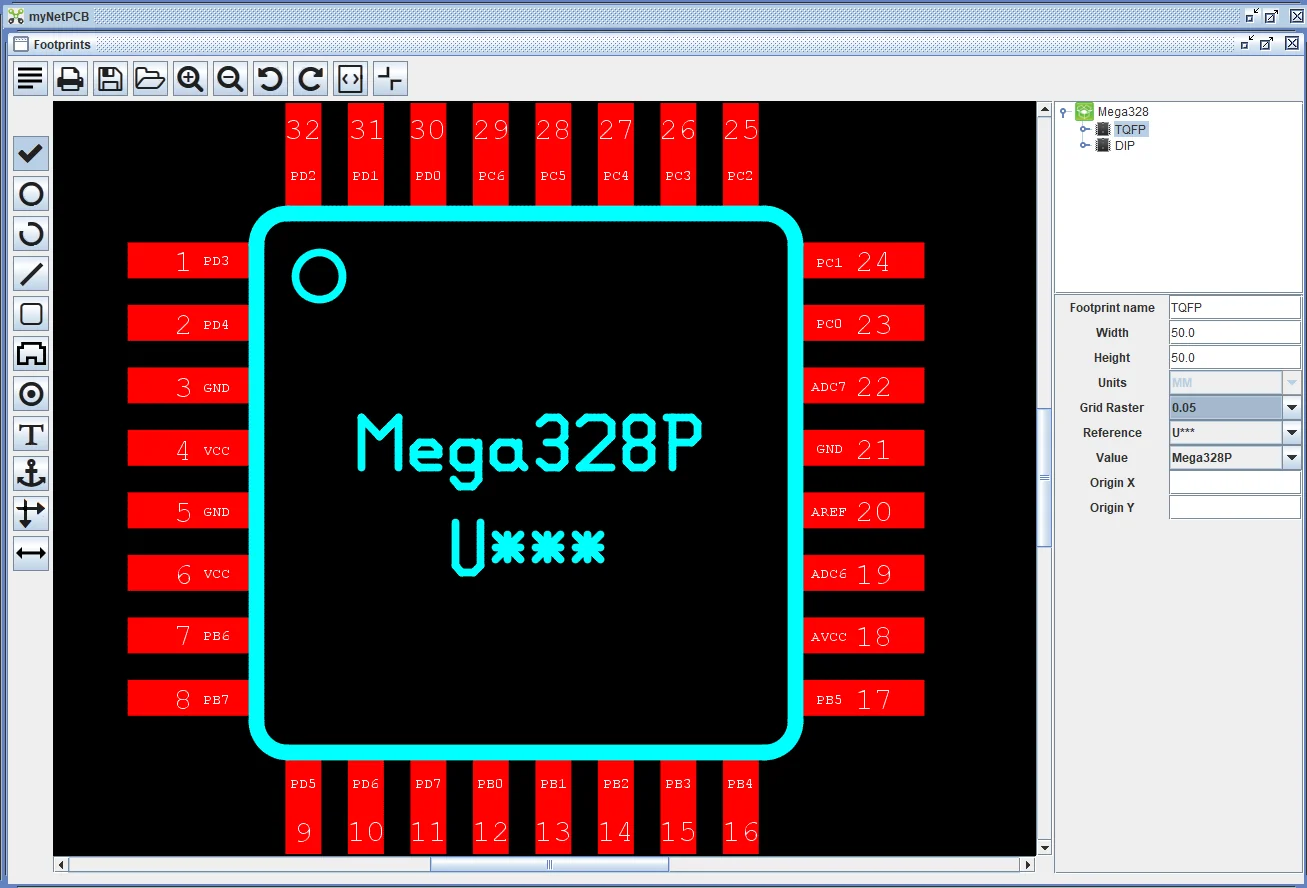This screenshot has width=1307, height=888.
Task: Select the Anchor tool
Action: [30, 473]
